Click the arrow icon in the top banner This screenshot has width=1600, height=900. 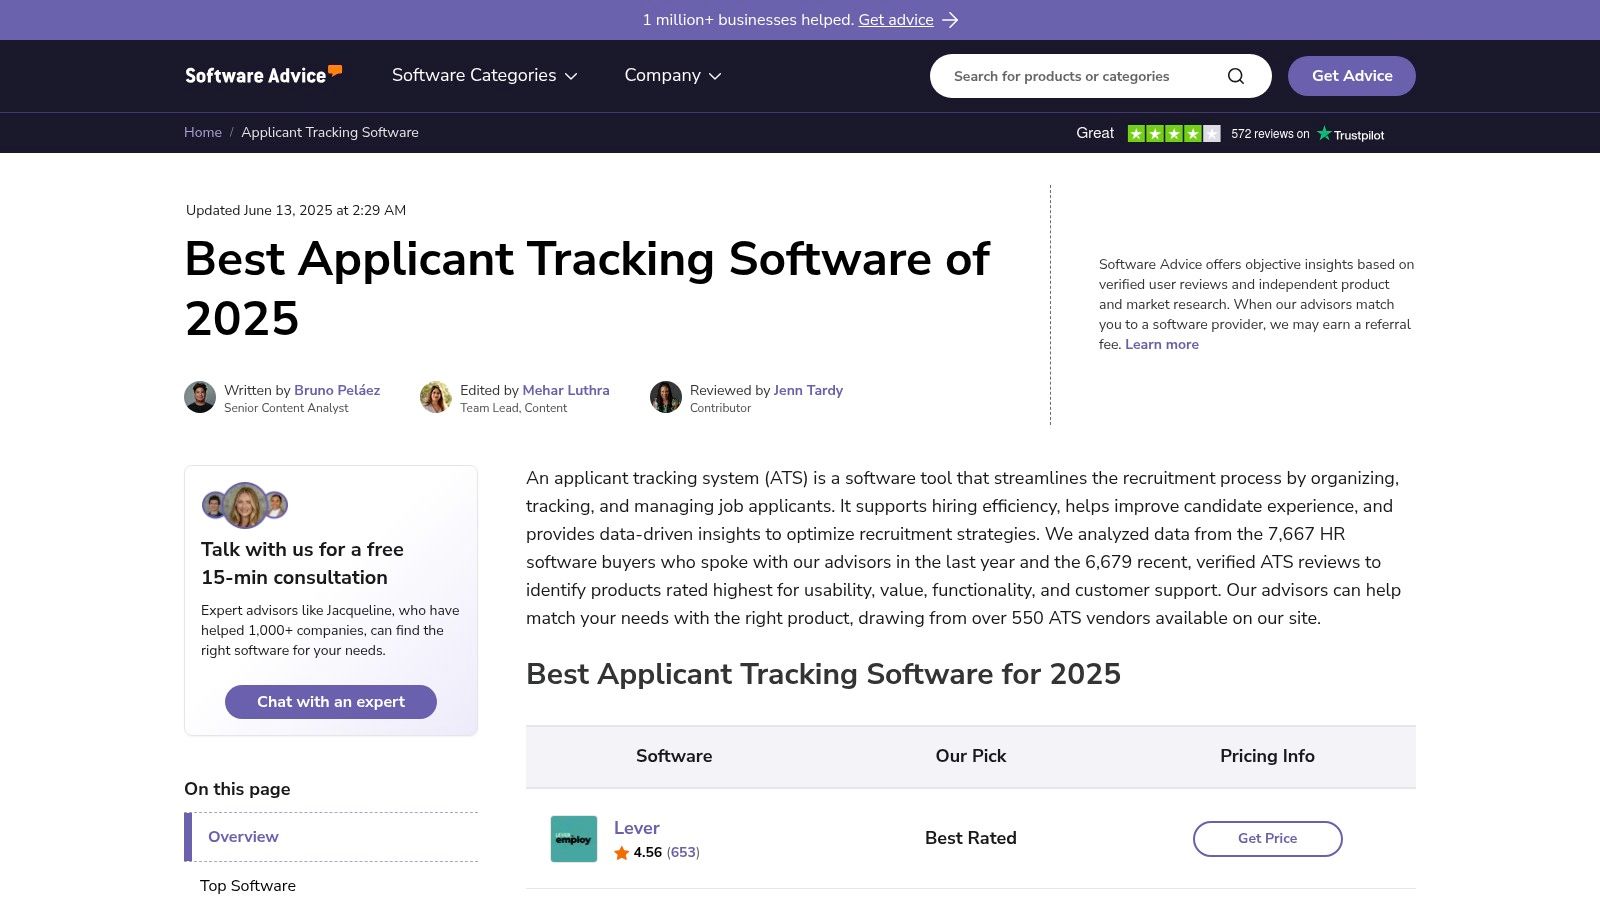(950, 20)
